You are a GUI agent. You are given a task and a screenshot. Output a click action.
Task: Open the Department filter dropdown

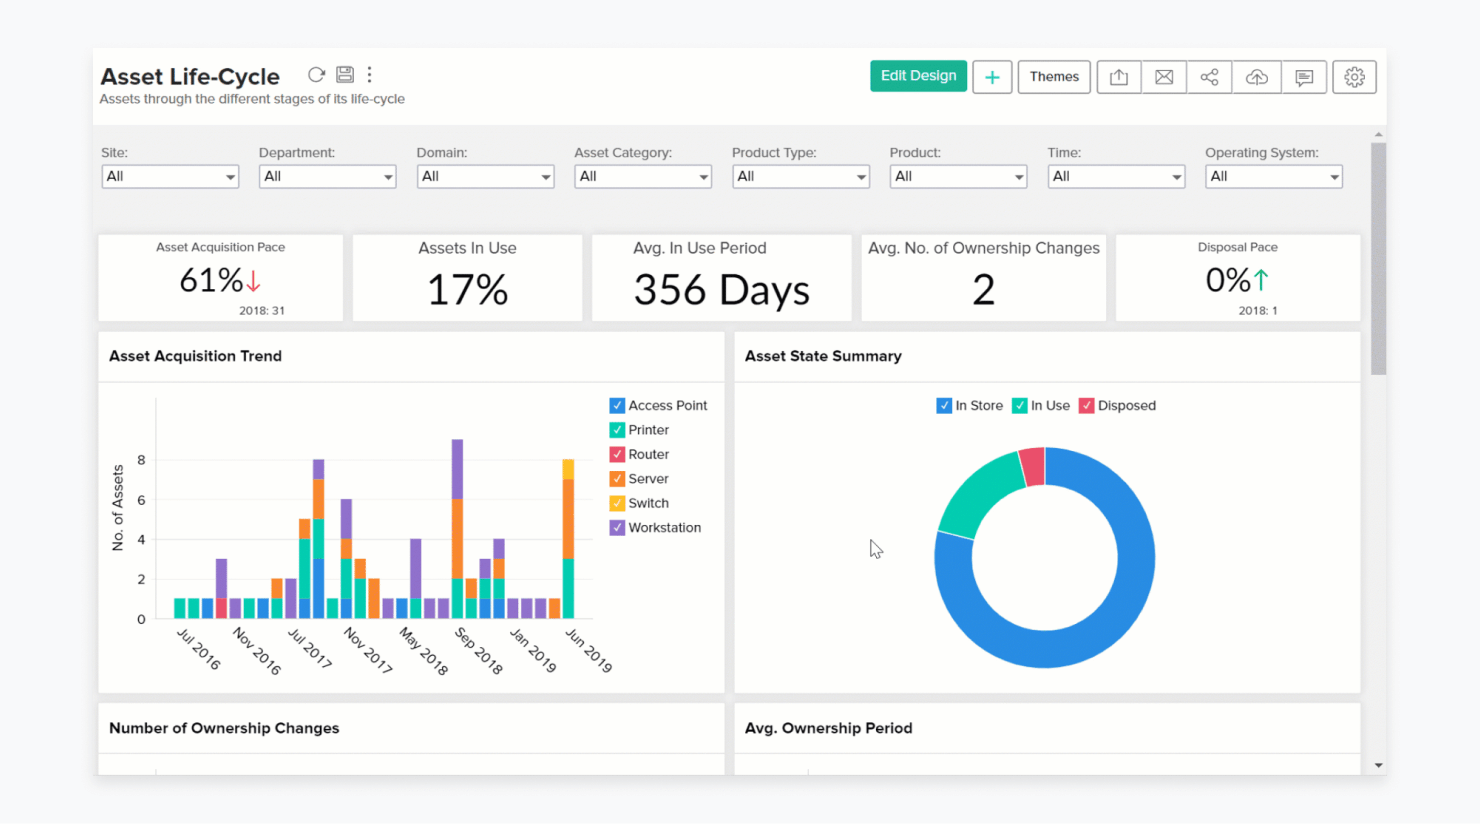coord(328,177)
